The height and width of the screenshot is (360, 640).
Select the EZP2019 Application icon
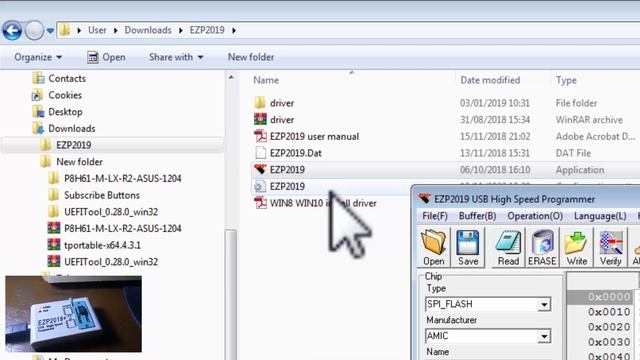tap(260, 169)
